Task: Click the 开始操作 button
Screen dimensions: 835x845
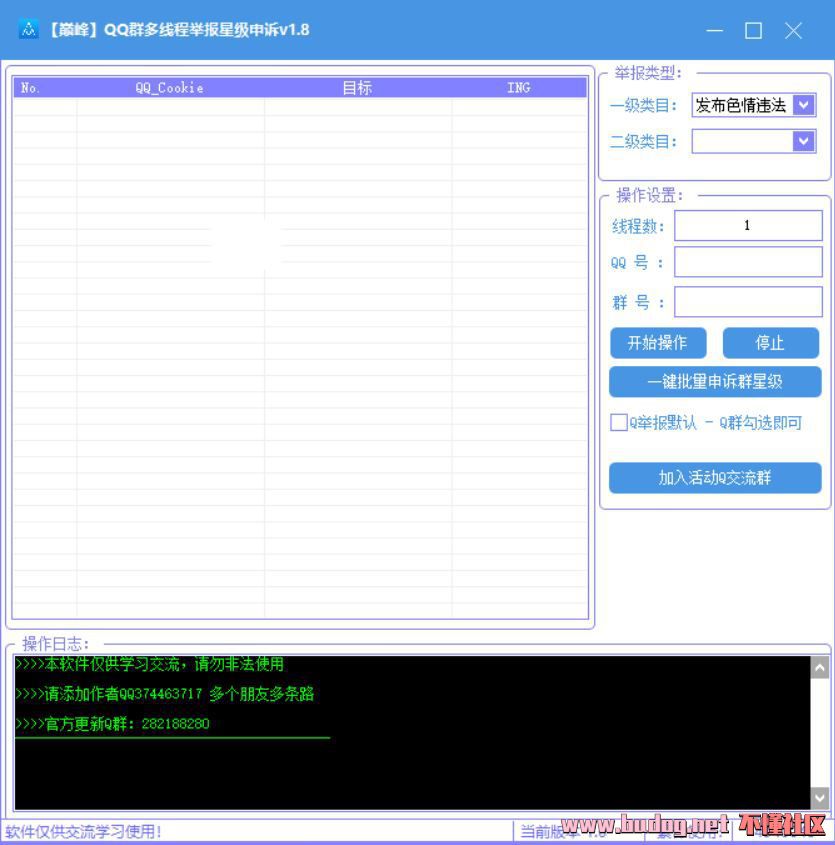Action: pyautogui.click(x=658, y=343)
